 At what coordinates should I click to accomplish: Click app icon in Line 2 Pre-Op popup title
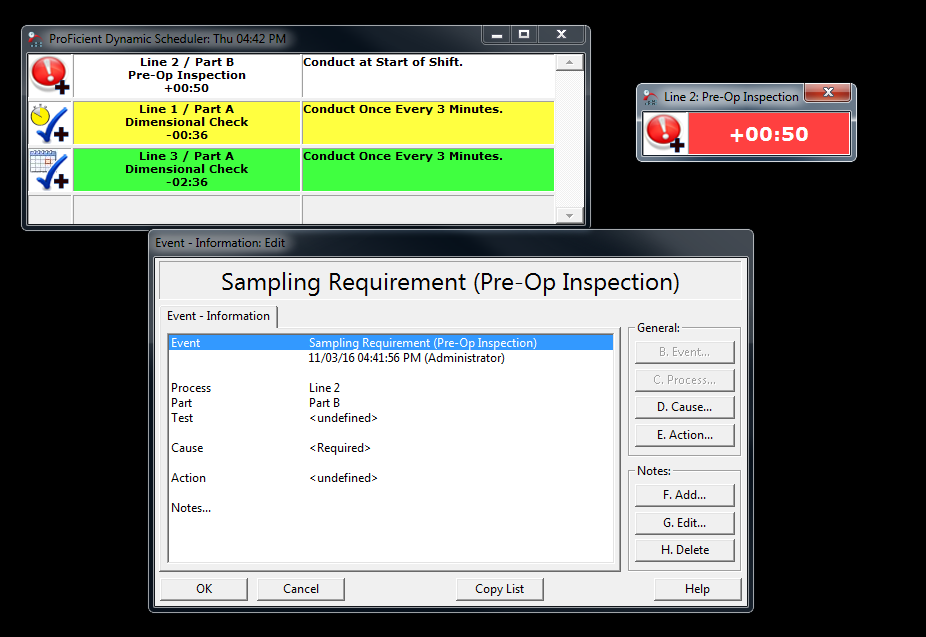(650, 97)
